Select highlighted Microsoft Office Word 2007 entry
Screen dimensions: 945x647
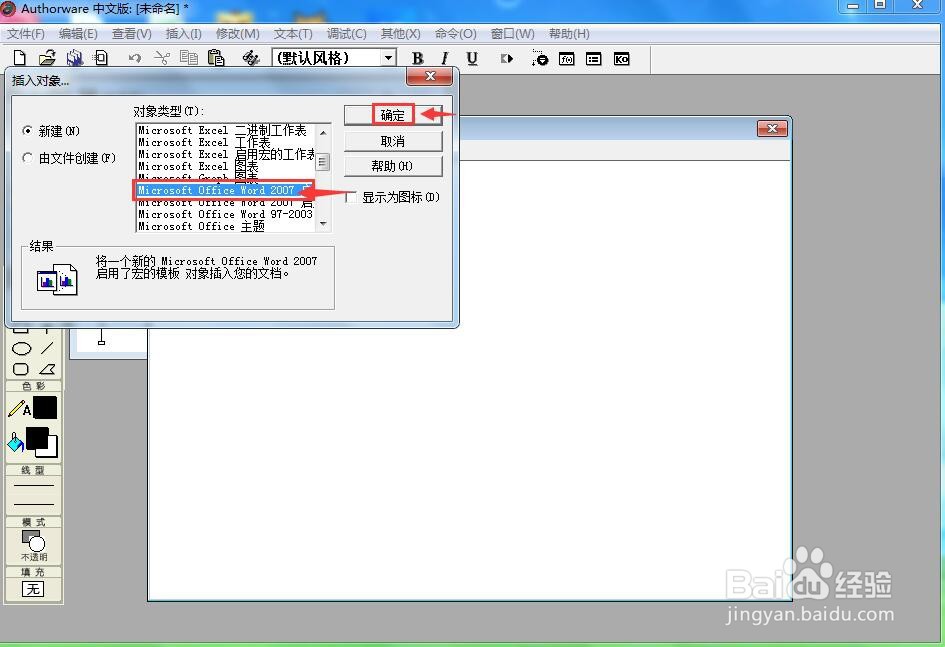pos(225,190)
